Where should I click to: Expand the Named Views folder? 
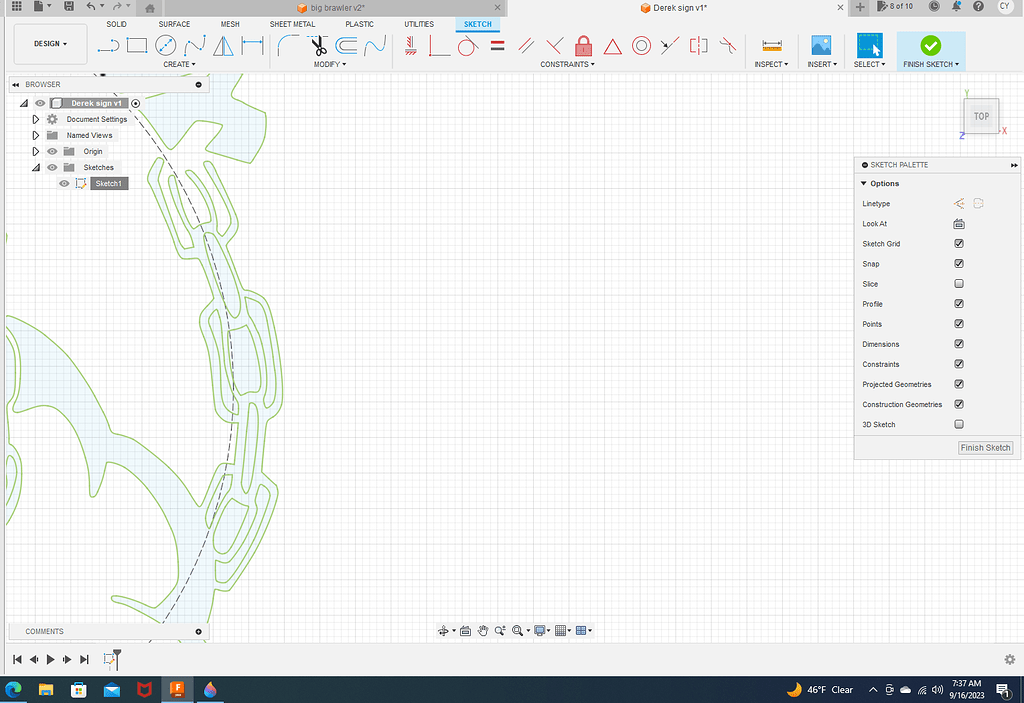(35, 135)
